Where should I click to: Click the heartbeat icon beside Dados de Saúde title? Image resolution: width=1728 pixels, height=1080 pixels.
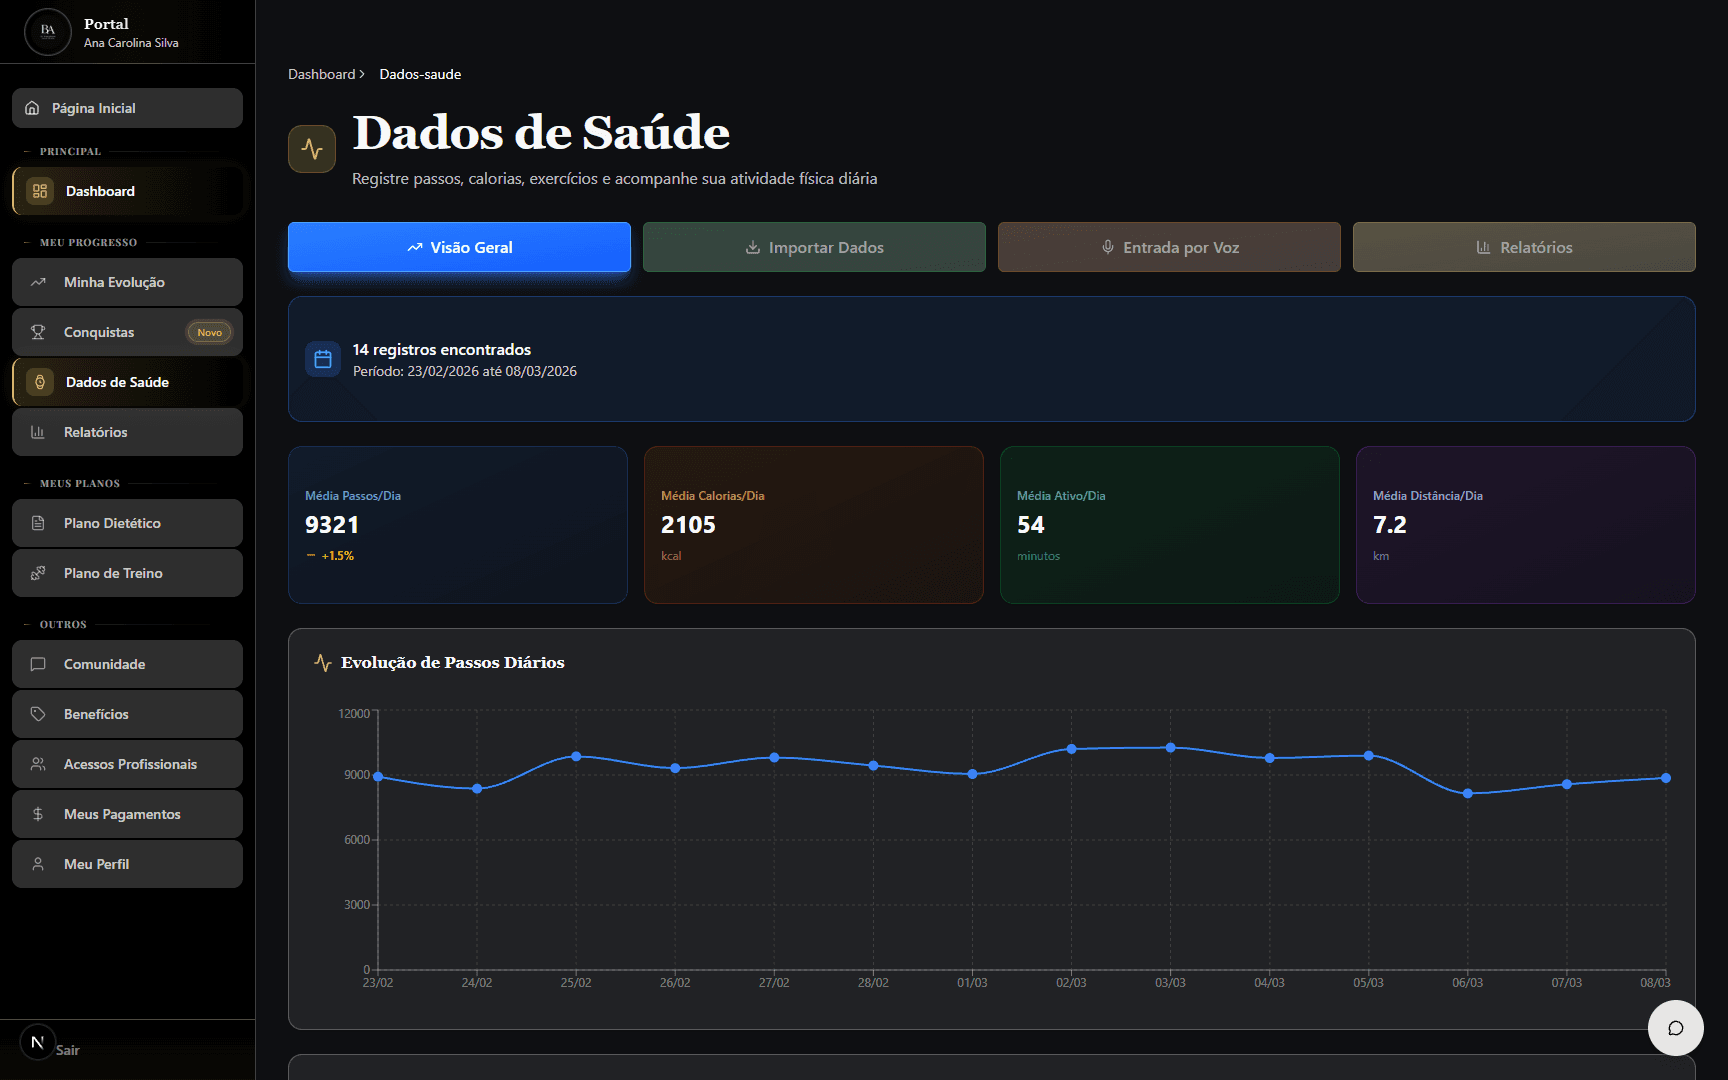(x=311, y=148)
